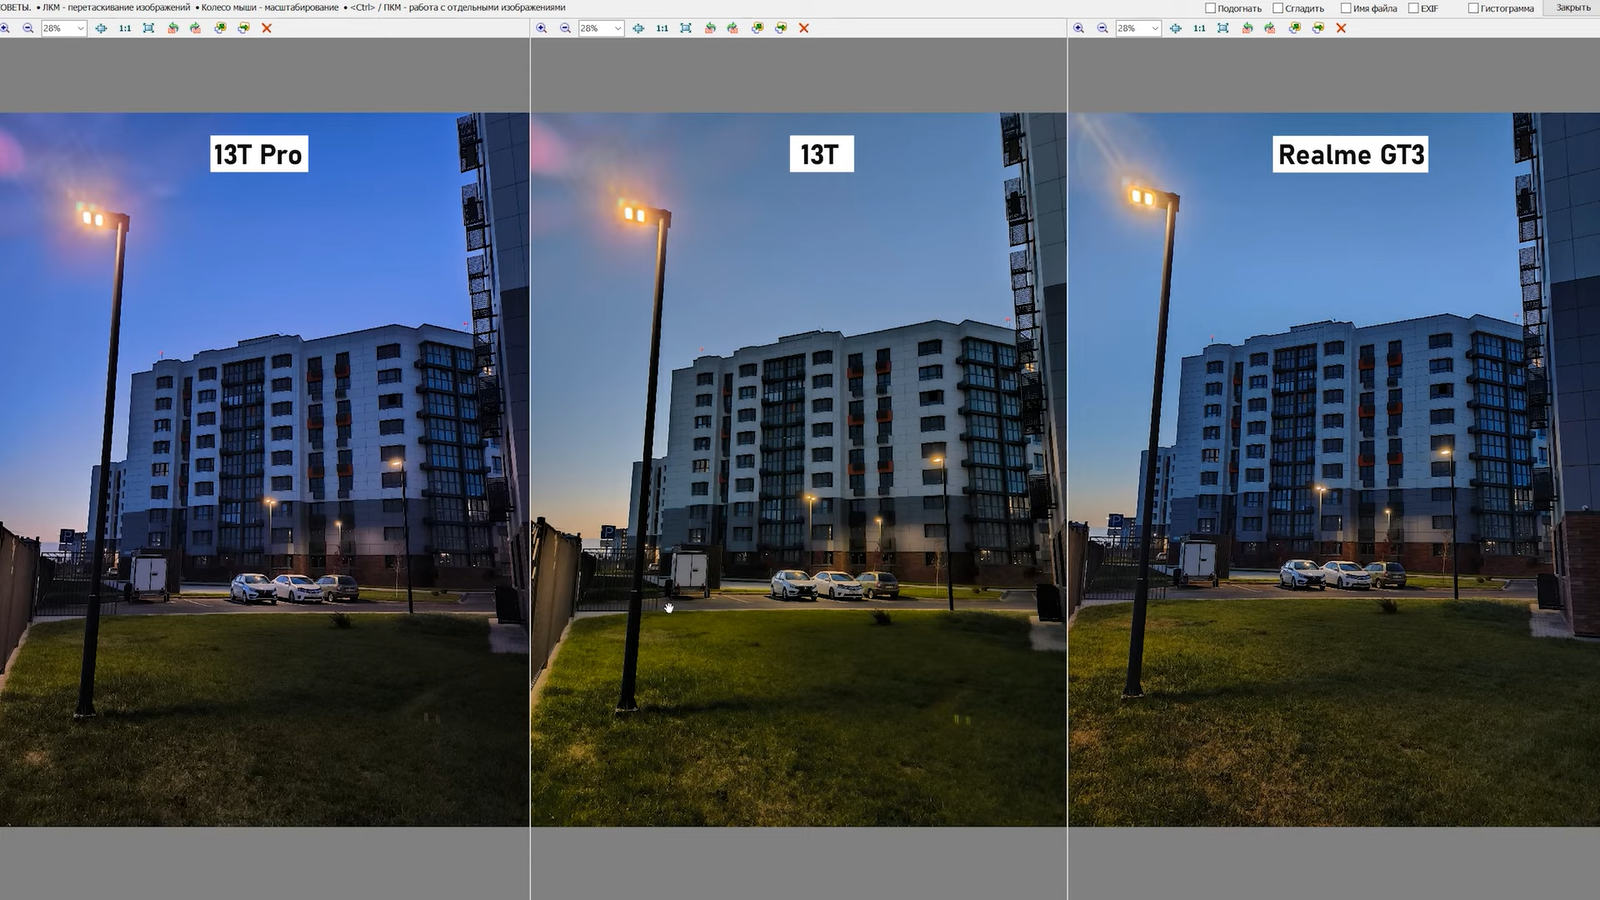This screenshot has height=900, width=1600.
Task: Set 1:1 scale in the Realme GT3 panel
Action: point(1199,28)
